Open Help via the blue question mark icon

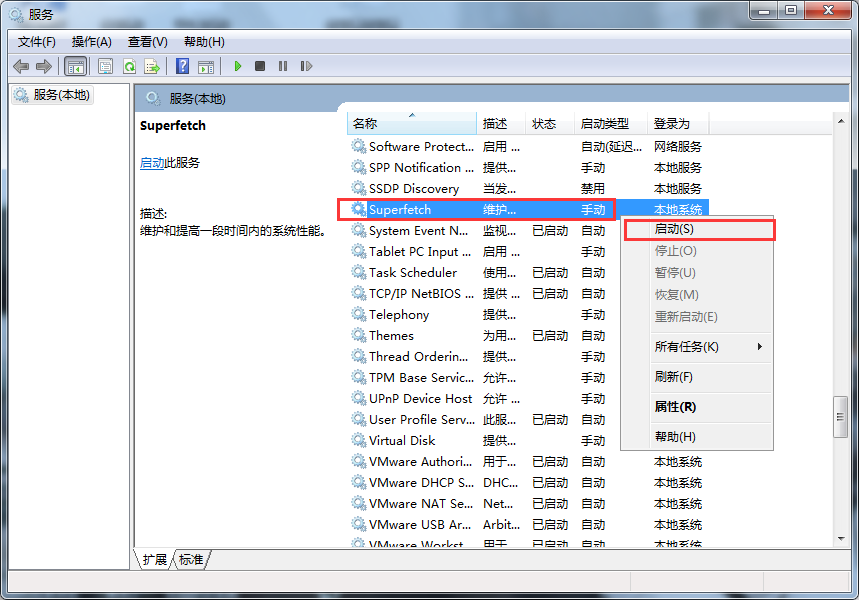pos(182,66)
